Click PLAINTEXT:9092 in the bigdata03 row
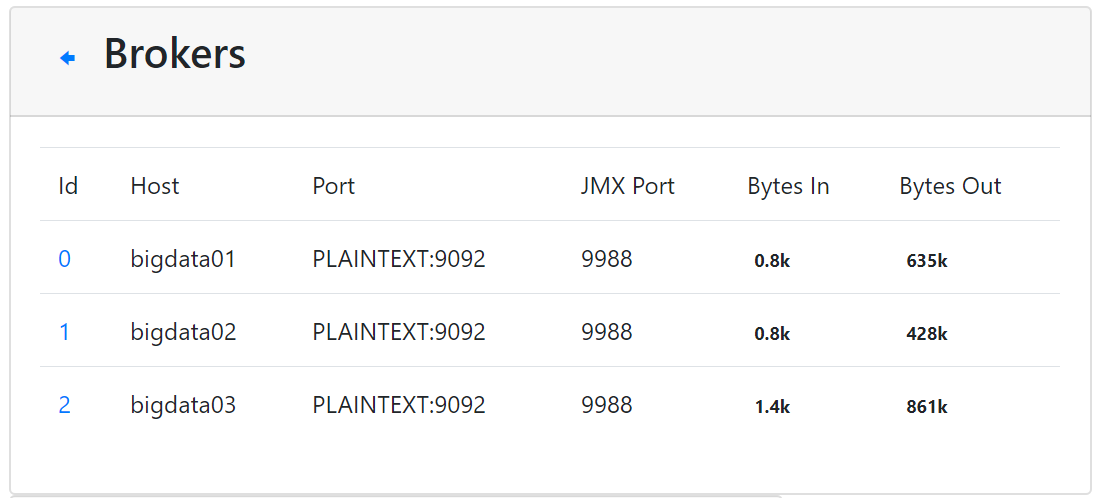This screenshot has width=1102, height=498. click(399, 406)
